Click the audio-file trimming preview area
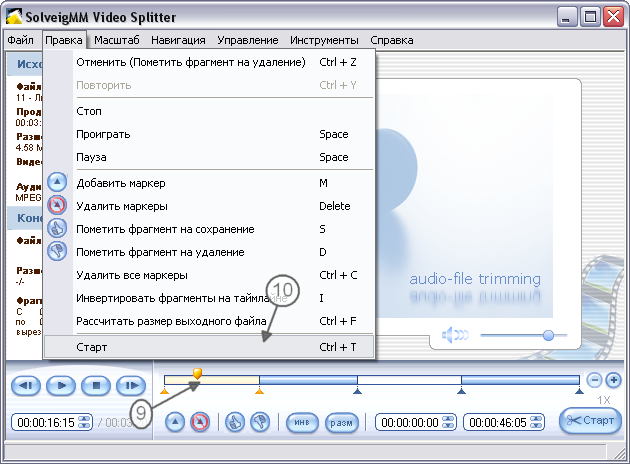The width and height of the screenshot is (630, 464). coord(464,205)
